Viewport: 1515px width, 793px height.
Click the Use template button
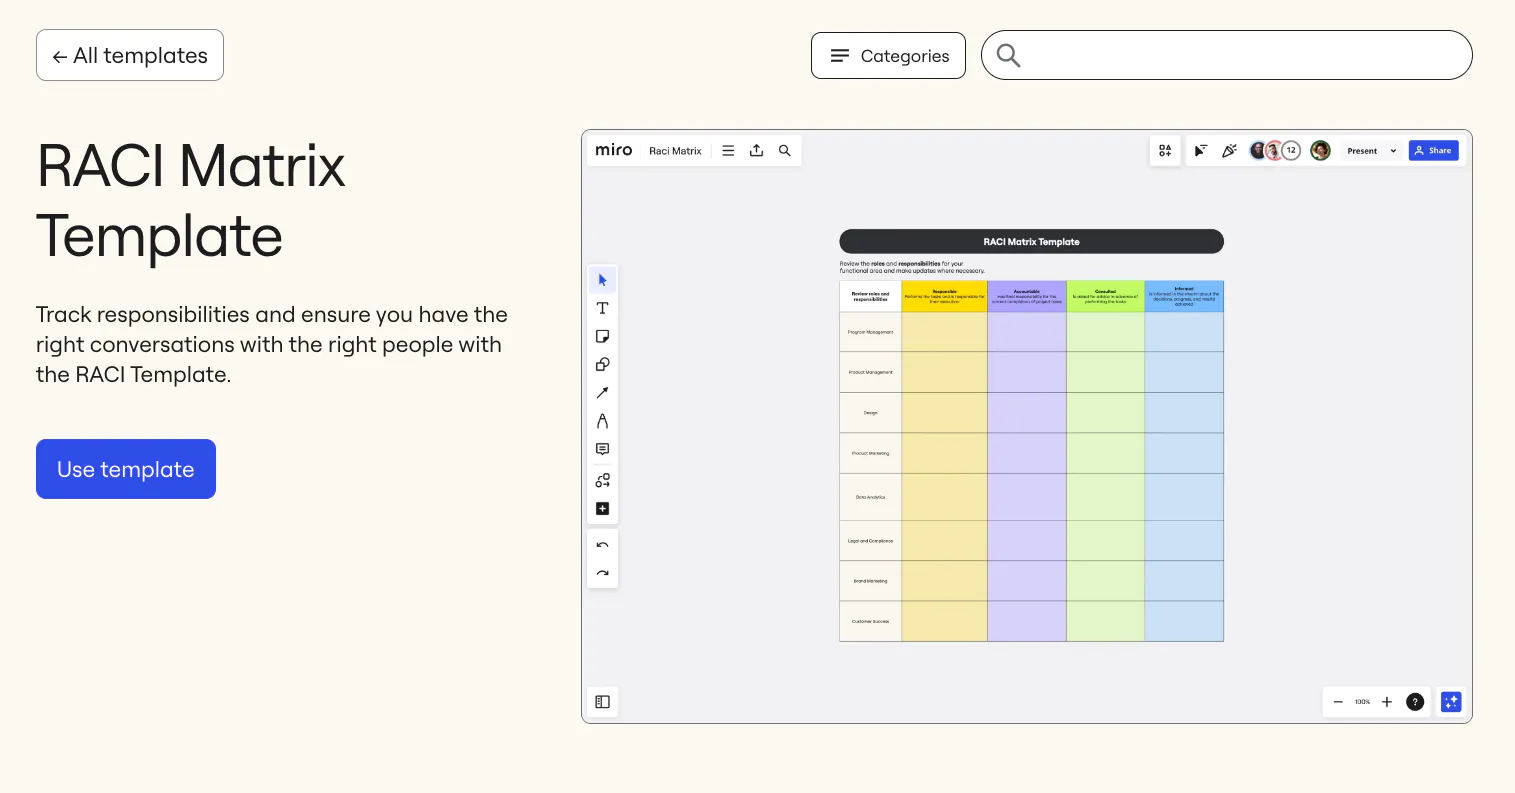coord(126,469)
